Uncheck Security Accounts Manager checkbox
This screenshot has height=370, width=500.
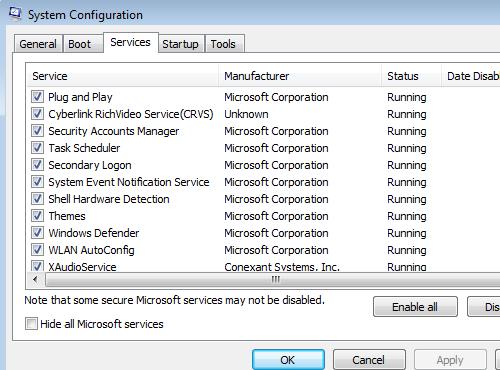coord(37,131)
